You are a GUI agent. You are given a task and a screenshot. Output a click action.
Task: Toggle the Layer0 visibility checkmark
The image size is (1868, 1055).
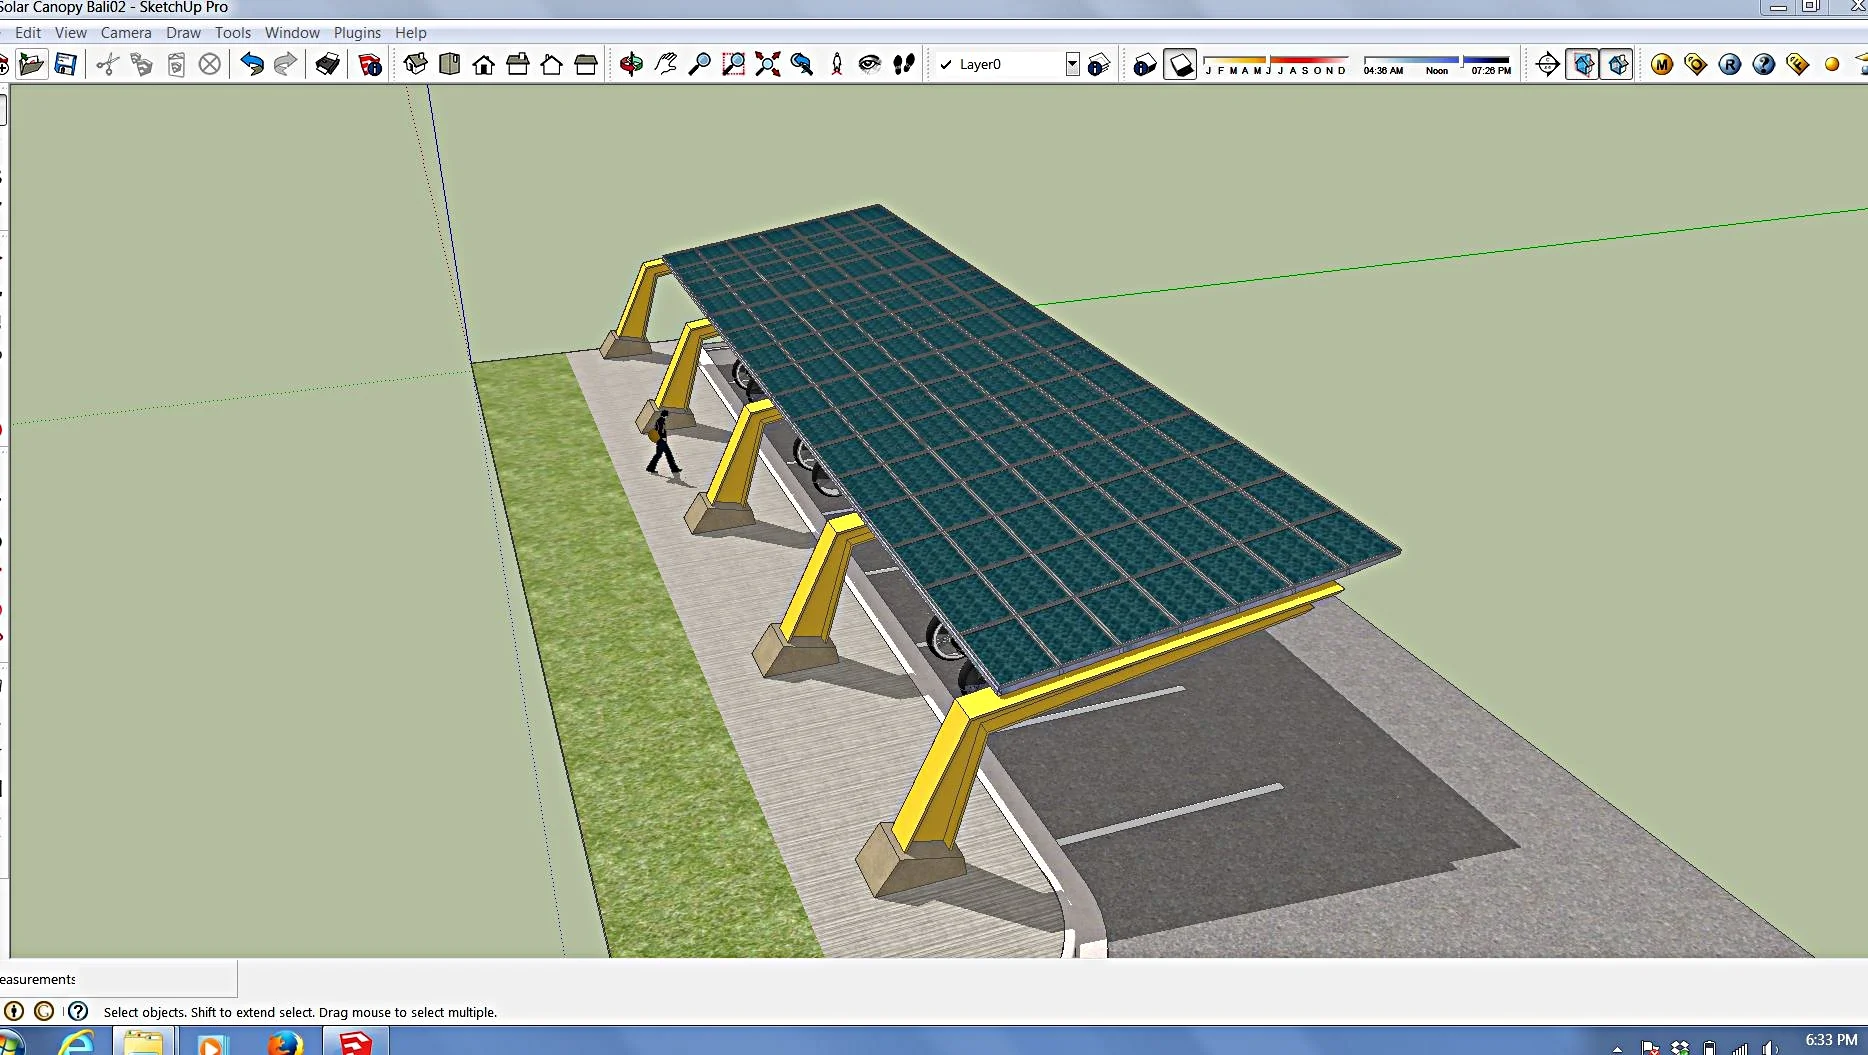pyautogui.click(x=947, y=64)
